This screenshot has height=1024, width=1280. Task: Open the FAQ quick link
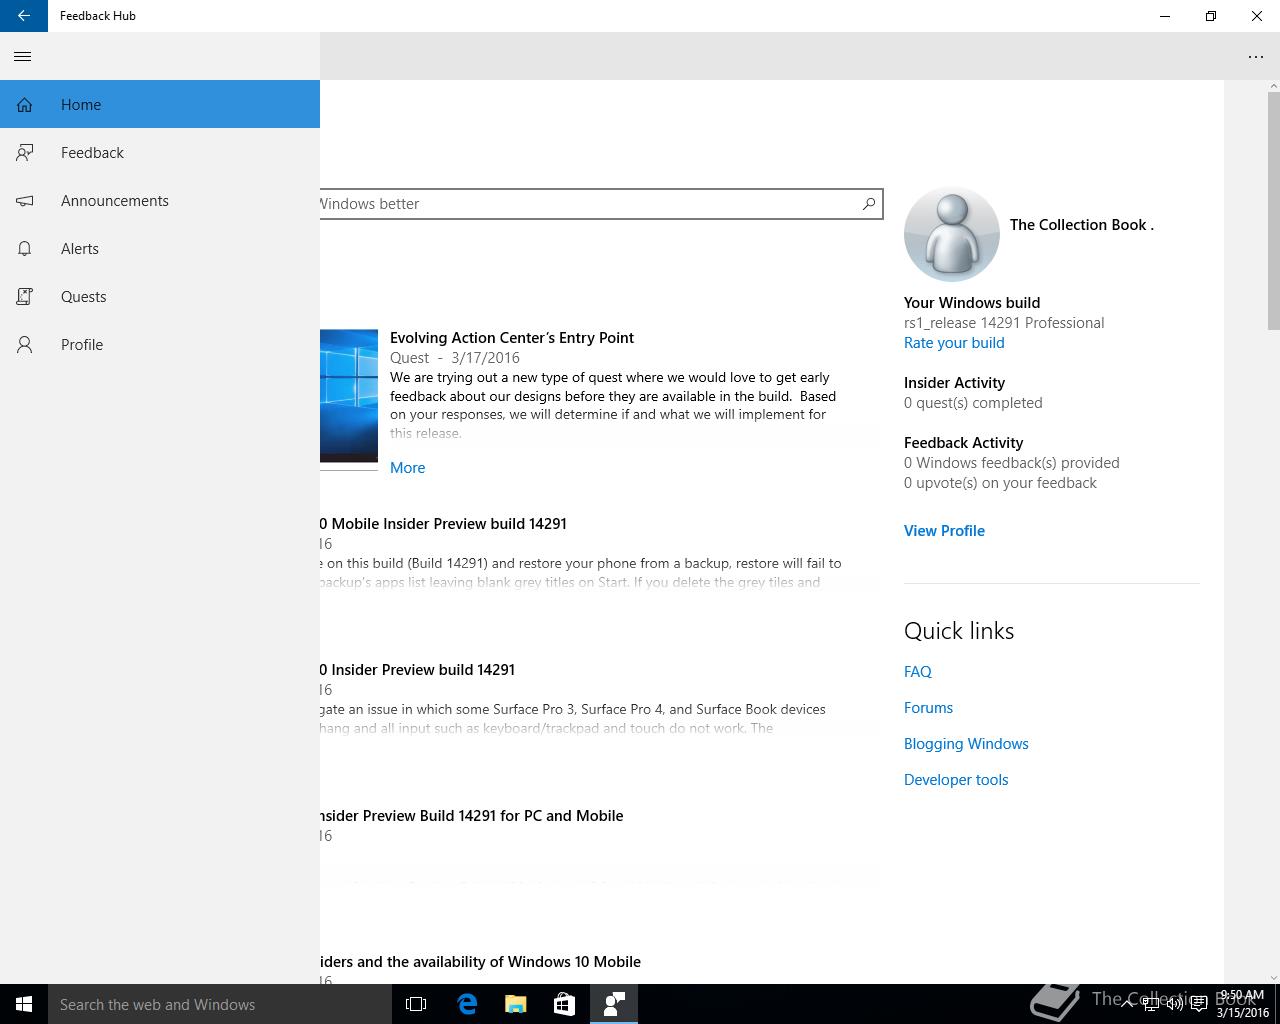pyautogui.click(x=918, y=672)
